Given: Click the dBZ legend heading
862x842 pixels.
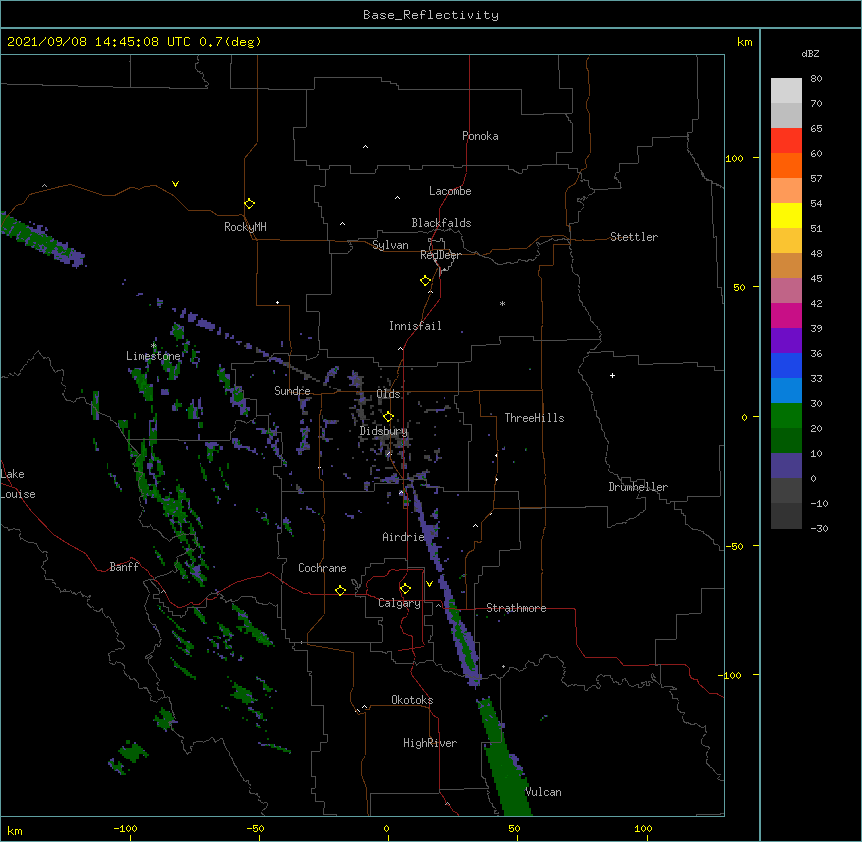Looking at the screenshot, I should coord(810,53).
